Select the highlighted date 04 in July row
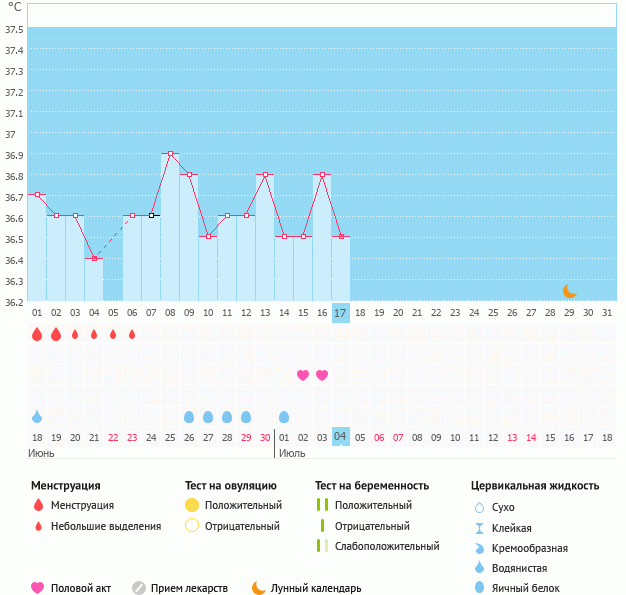The height and width of the screenshot is (595, 626). [x=341, y=438]
